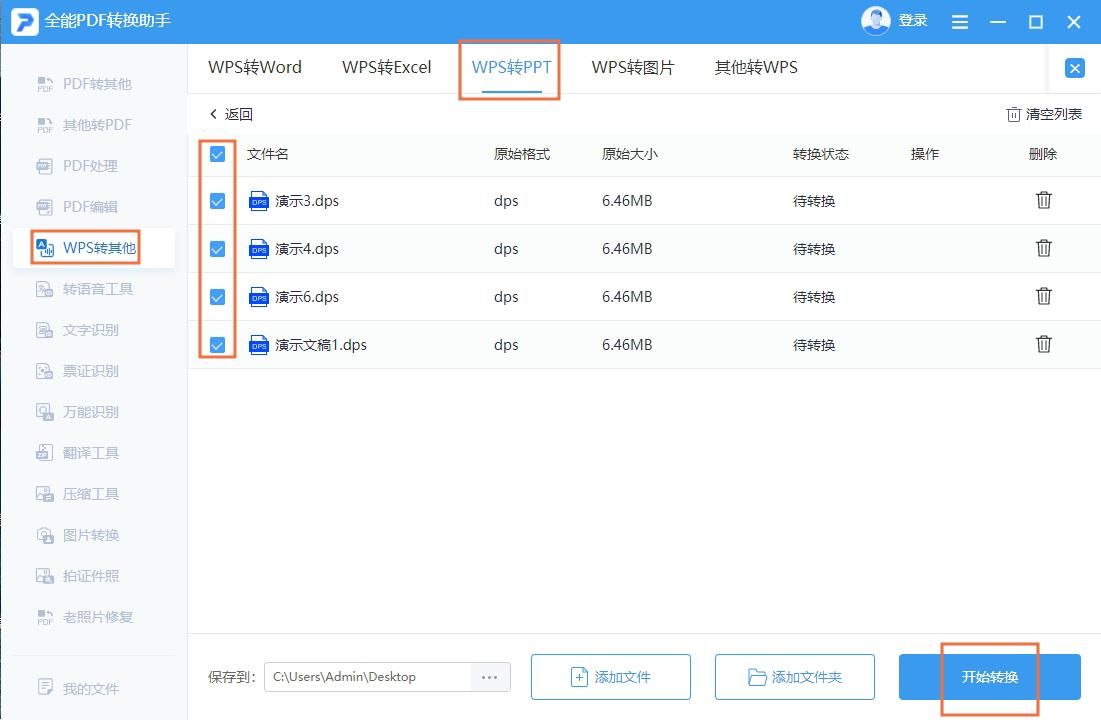Switch to the WPS转Word tab
The width and height of the screenshot is (1101, 720).
pyautogui.click(x=255, y=67)
